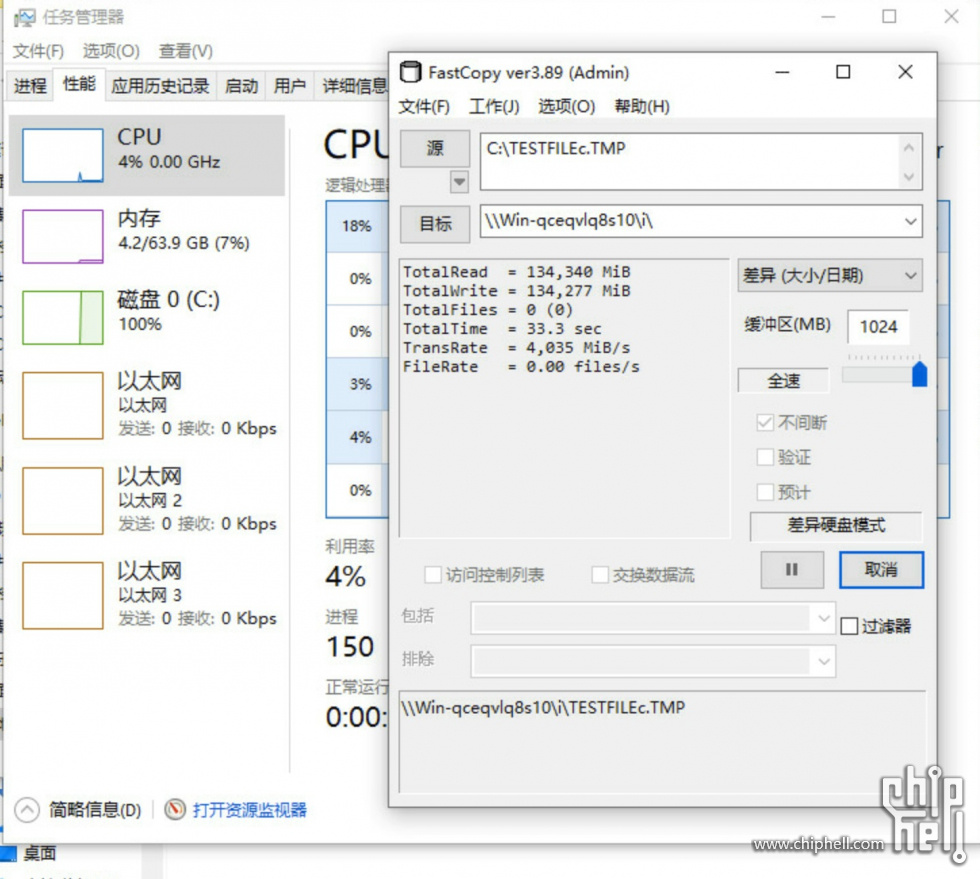Switch to the 用户 tab
The image size is (980, 879).
(x=289, y=86)
